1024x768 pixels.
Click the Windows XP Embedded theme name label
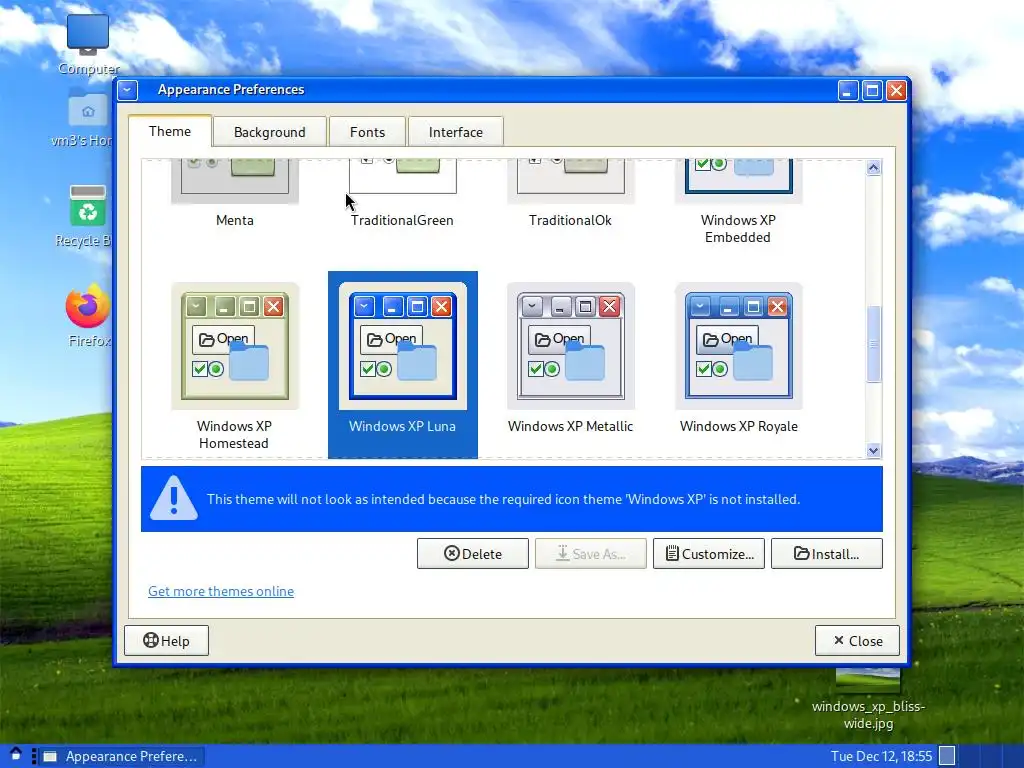pyautogui.click(x=738, y=229)
